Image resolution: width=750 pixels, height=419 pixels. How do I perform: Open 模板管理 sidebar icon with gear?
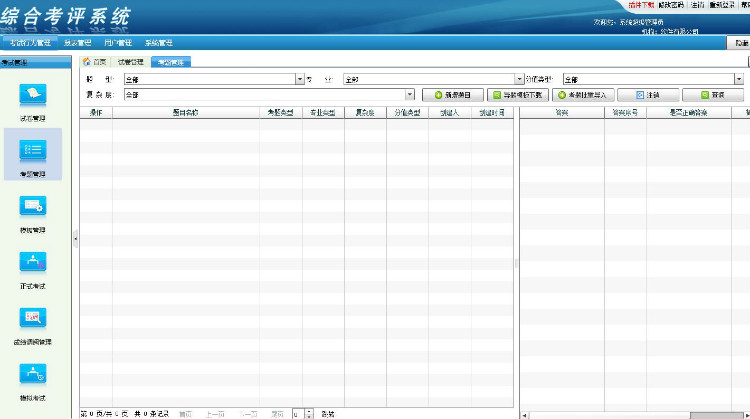point(33,206)
